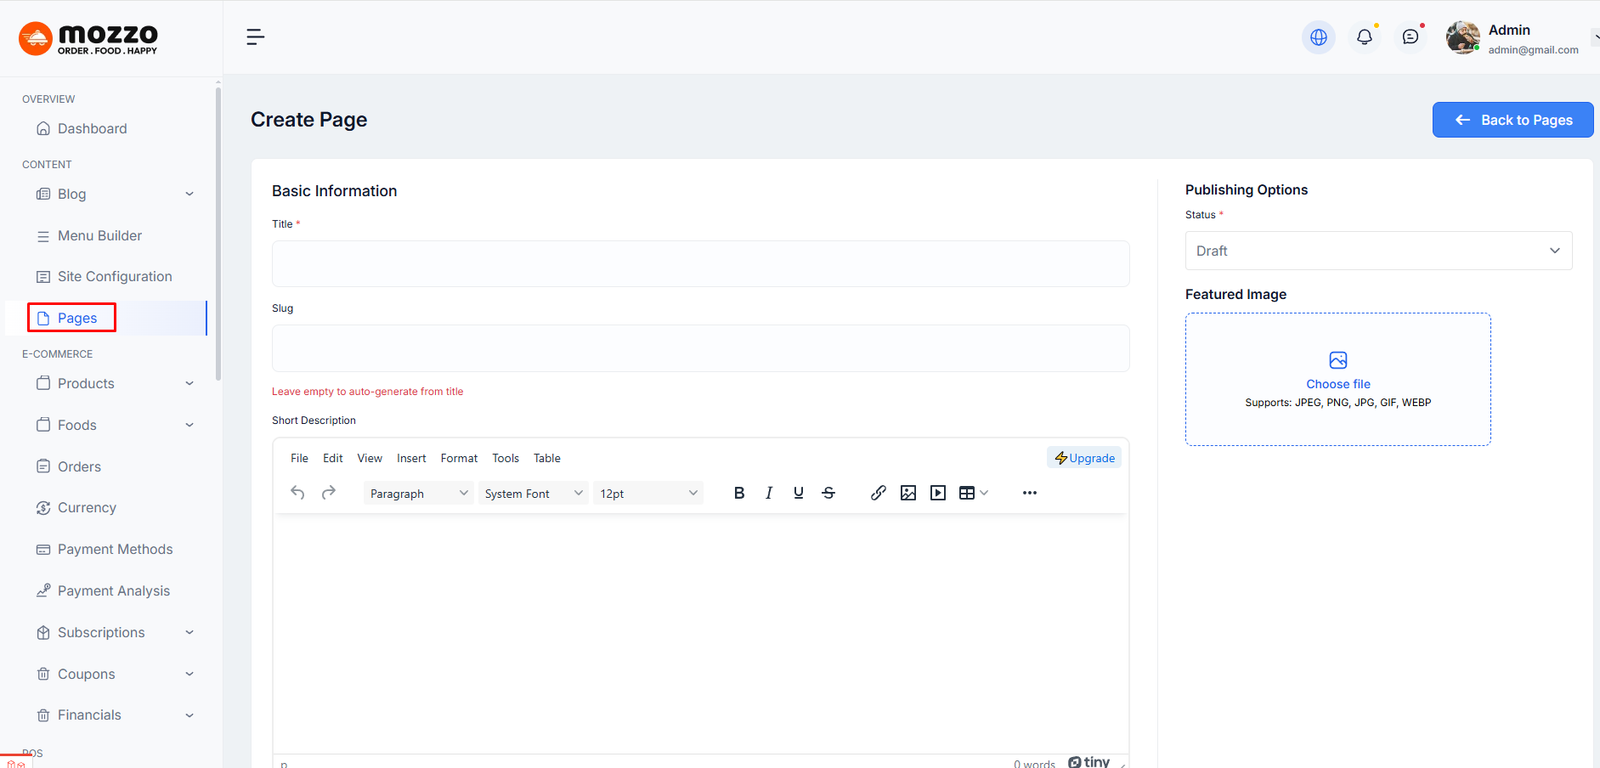Click the insert image icon
1600x768 pixels.
pos(908,493)
